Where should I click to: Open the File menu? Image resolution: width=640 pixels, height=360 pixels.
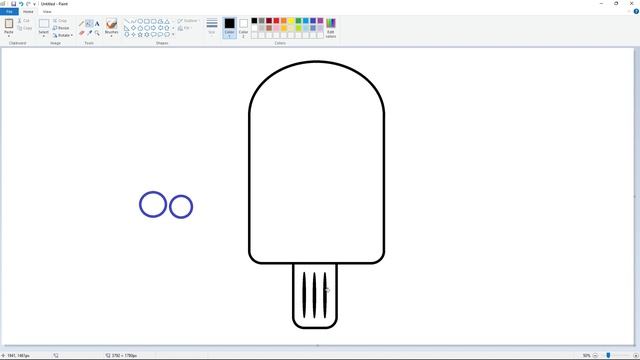pyautogui.click(x=9, y=11)
